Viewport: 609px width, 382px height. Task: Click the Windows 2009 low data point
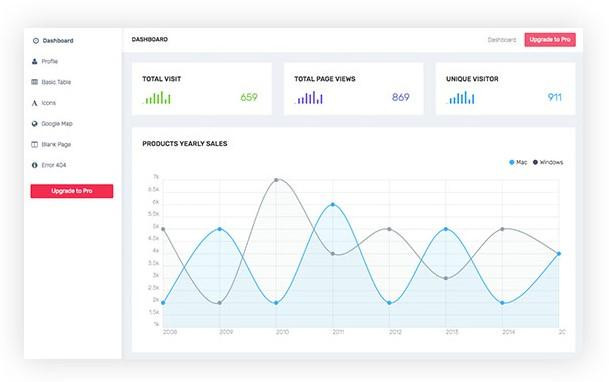pyautogui.click(x=220, y=303)
